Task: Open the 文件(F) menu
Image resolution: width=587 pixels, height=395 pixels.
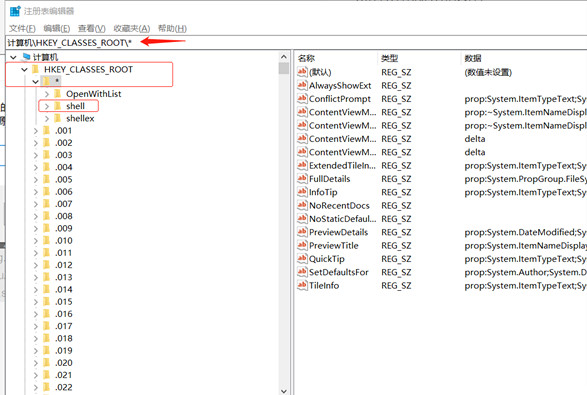Action: [x=22, y=28]
